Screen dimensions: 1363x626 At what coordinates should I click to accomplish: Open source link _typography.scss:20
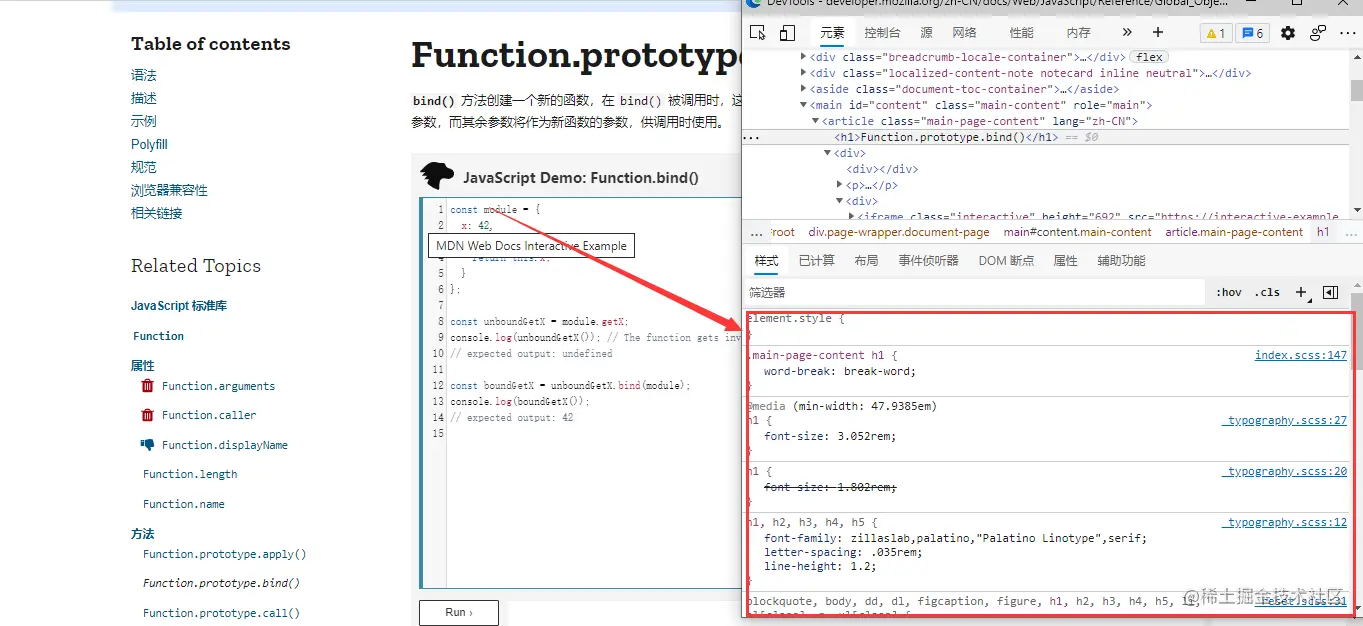[x=1284, y=472]
